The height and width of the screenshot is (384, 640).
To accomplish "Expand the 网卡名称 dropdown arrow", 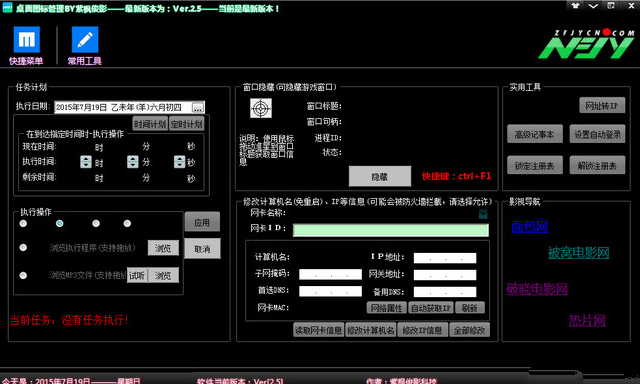I will (483, 213).
